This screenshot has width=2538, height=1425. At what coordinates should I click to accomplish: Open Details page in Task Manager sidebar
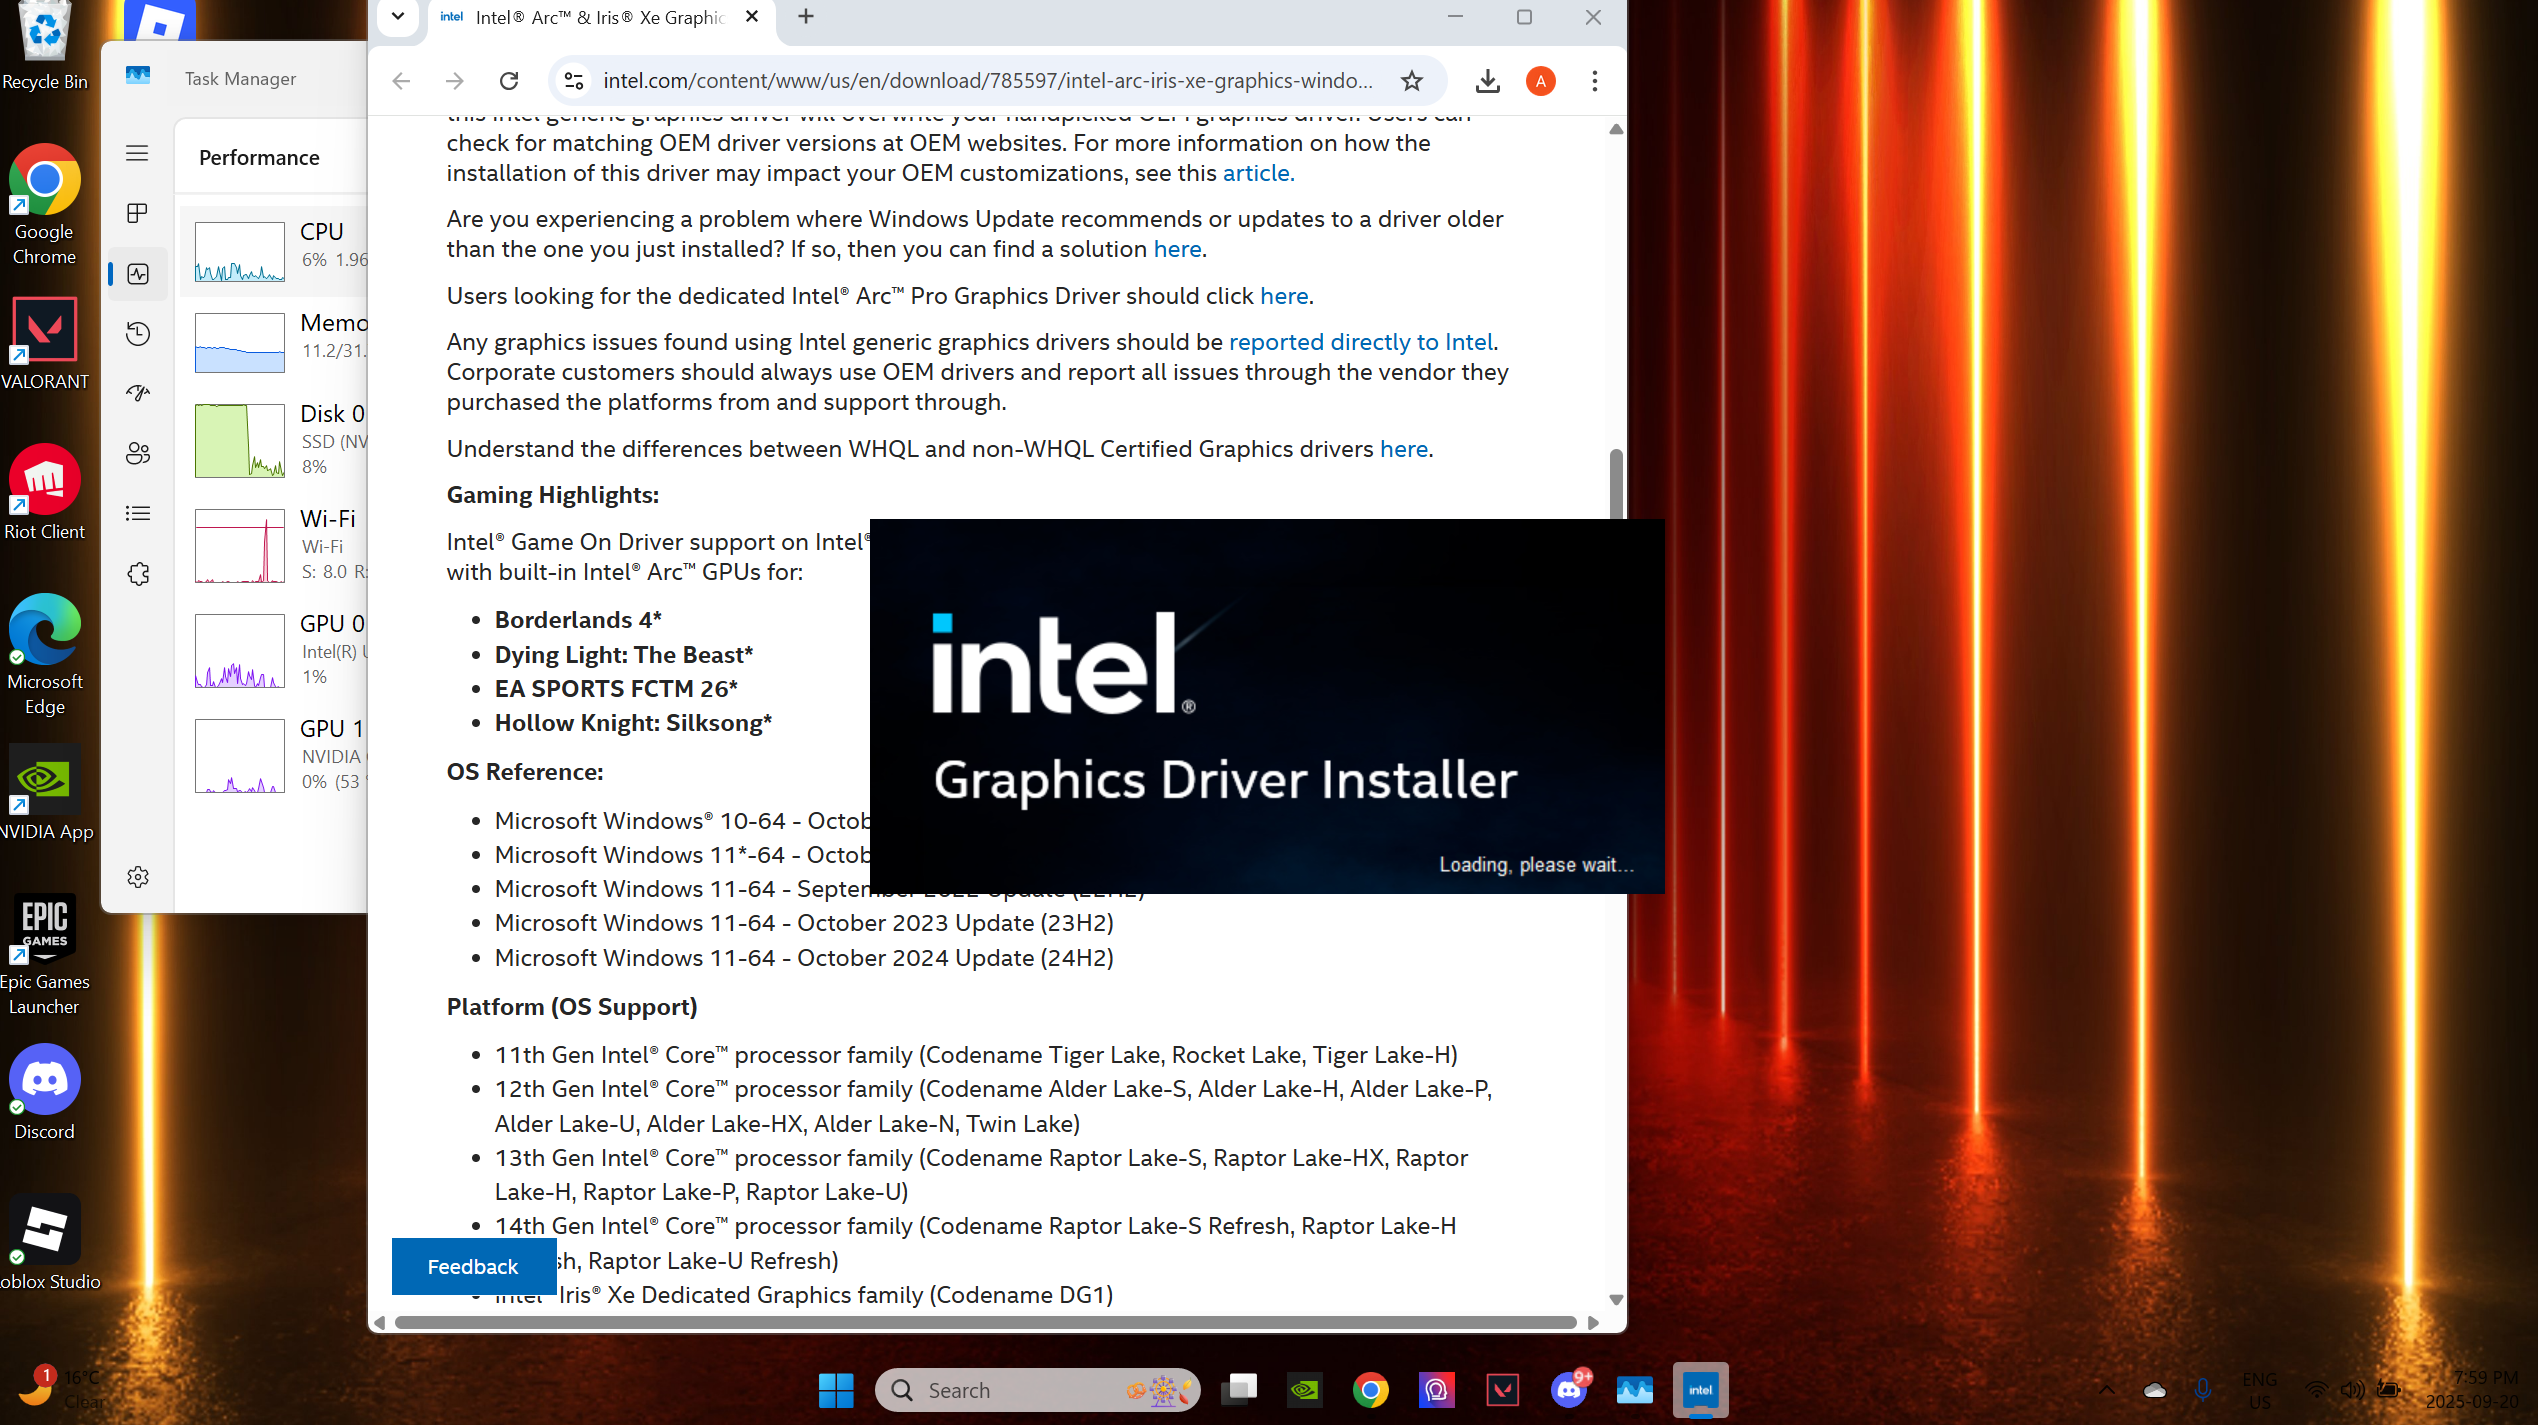(x=138, y=513)
